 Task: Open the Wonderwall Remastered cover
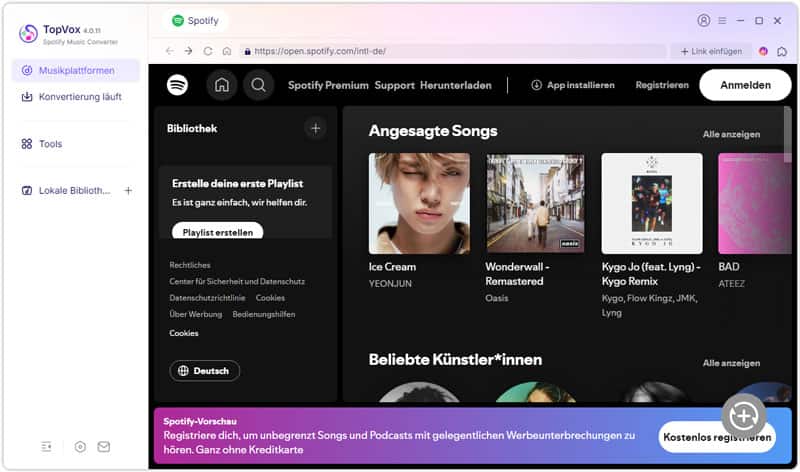(535, 203)
